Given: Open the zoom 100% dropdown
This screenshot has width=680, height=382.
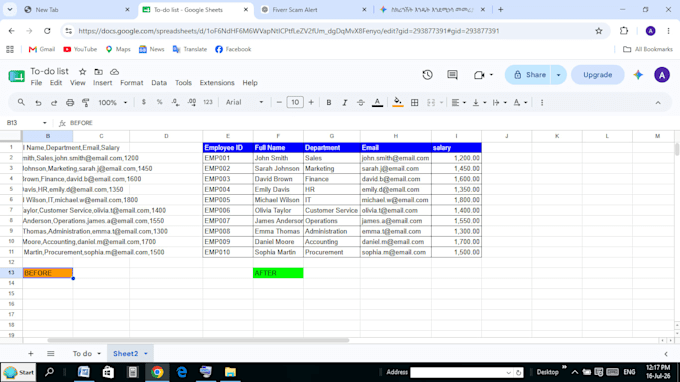Looking at the screenshot, I should [112, 102].
